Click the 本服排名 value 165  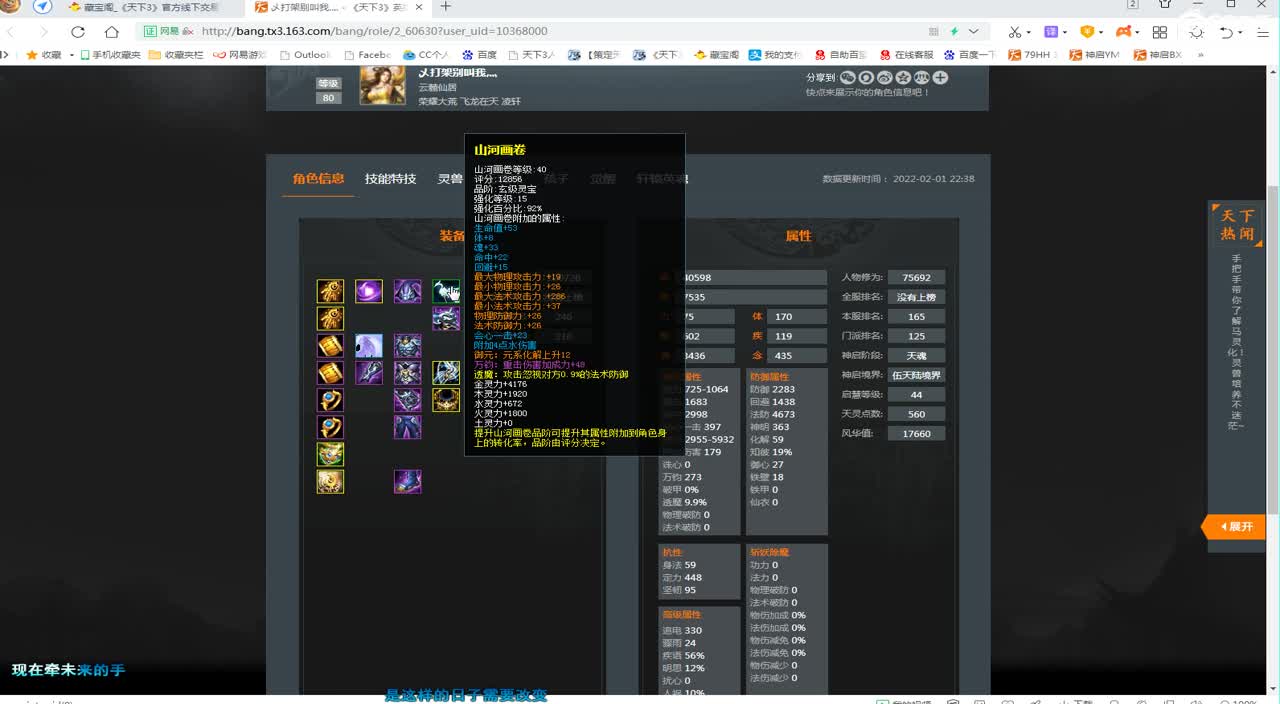916,317
